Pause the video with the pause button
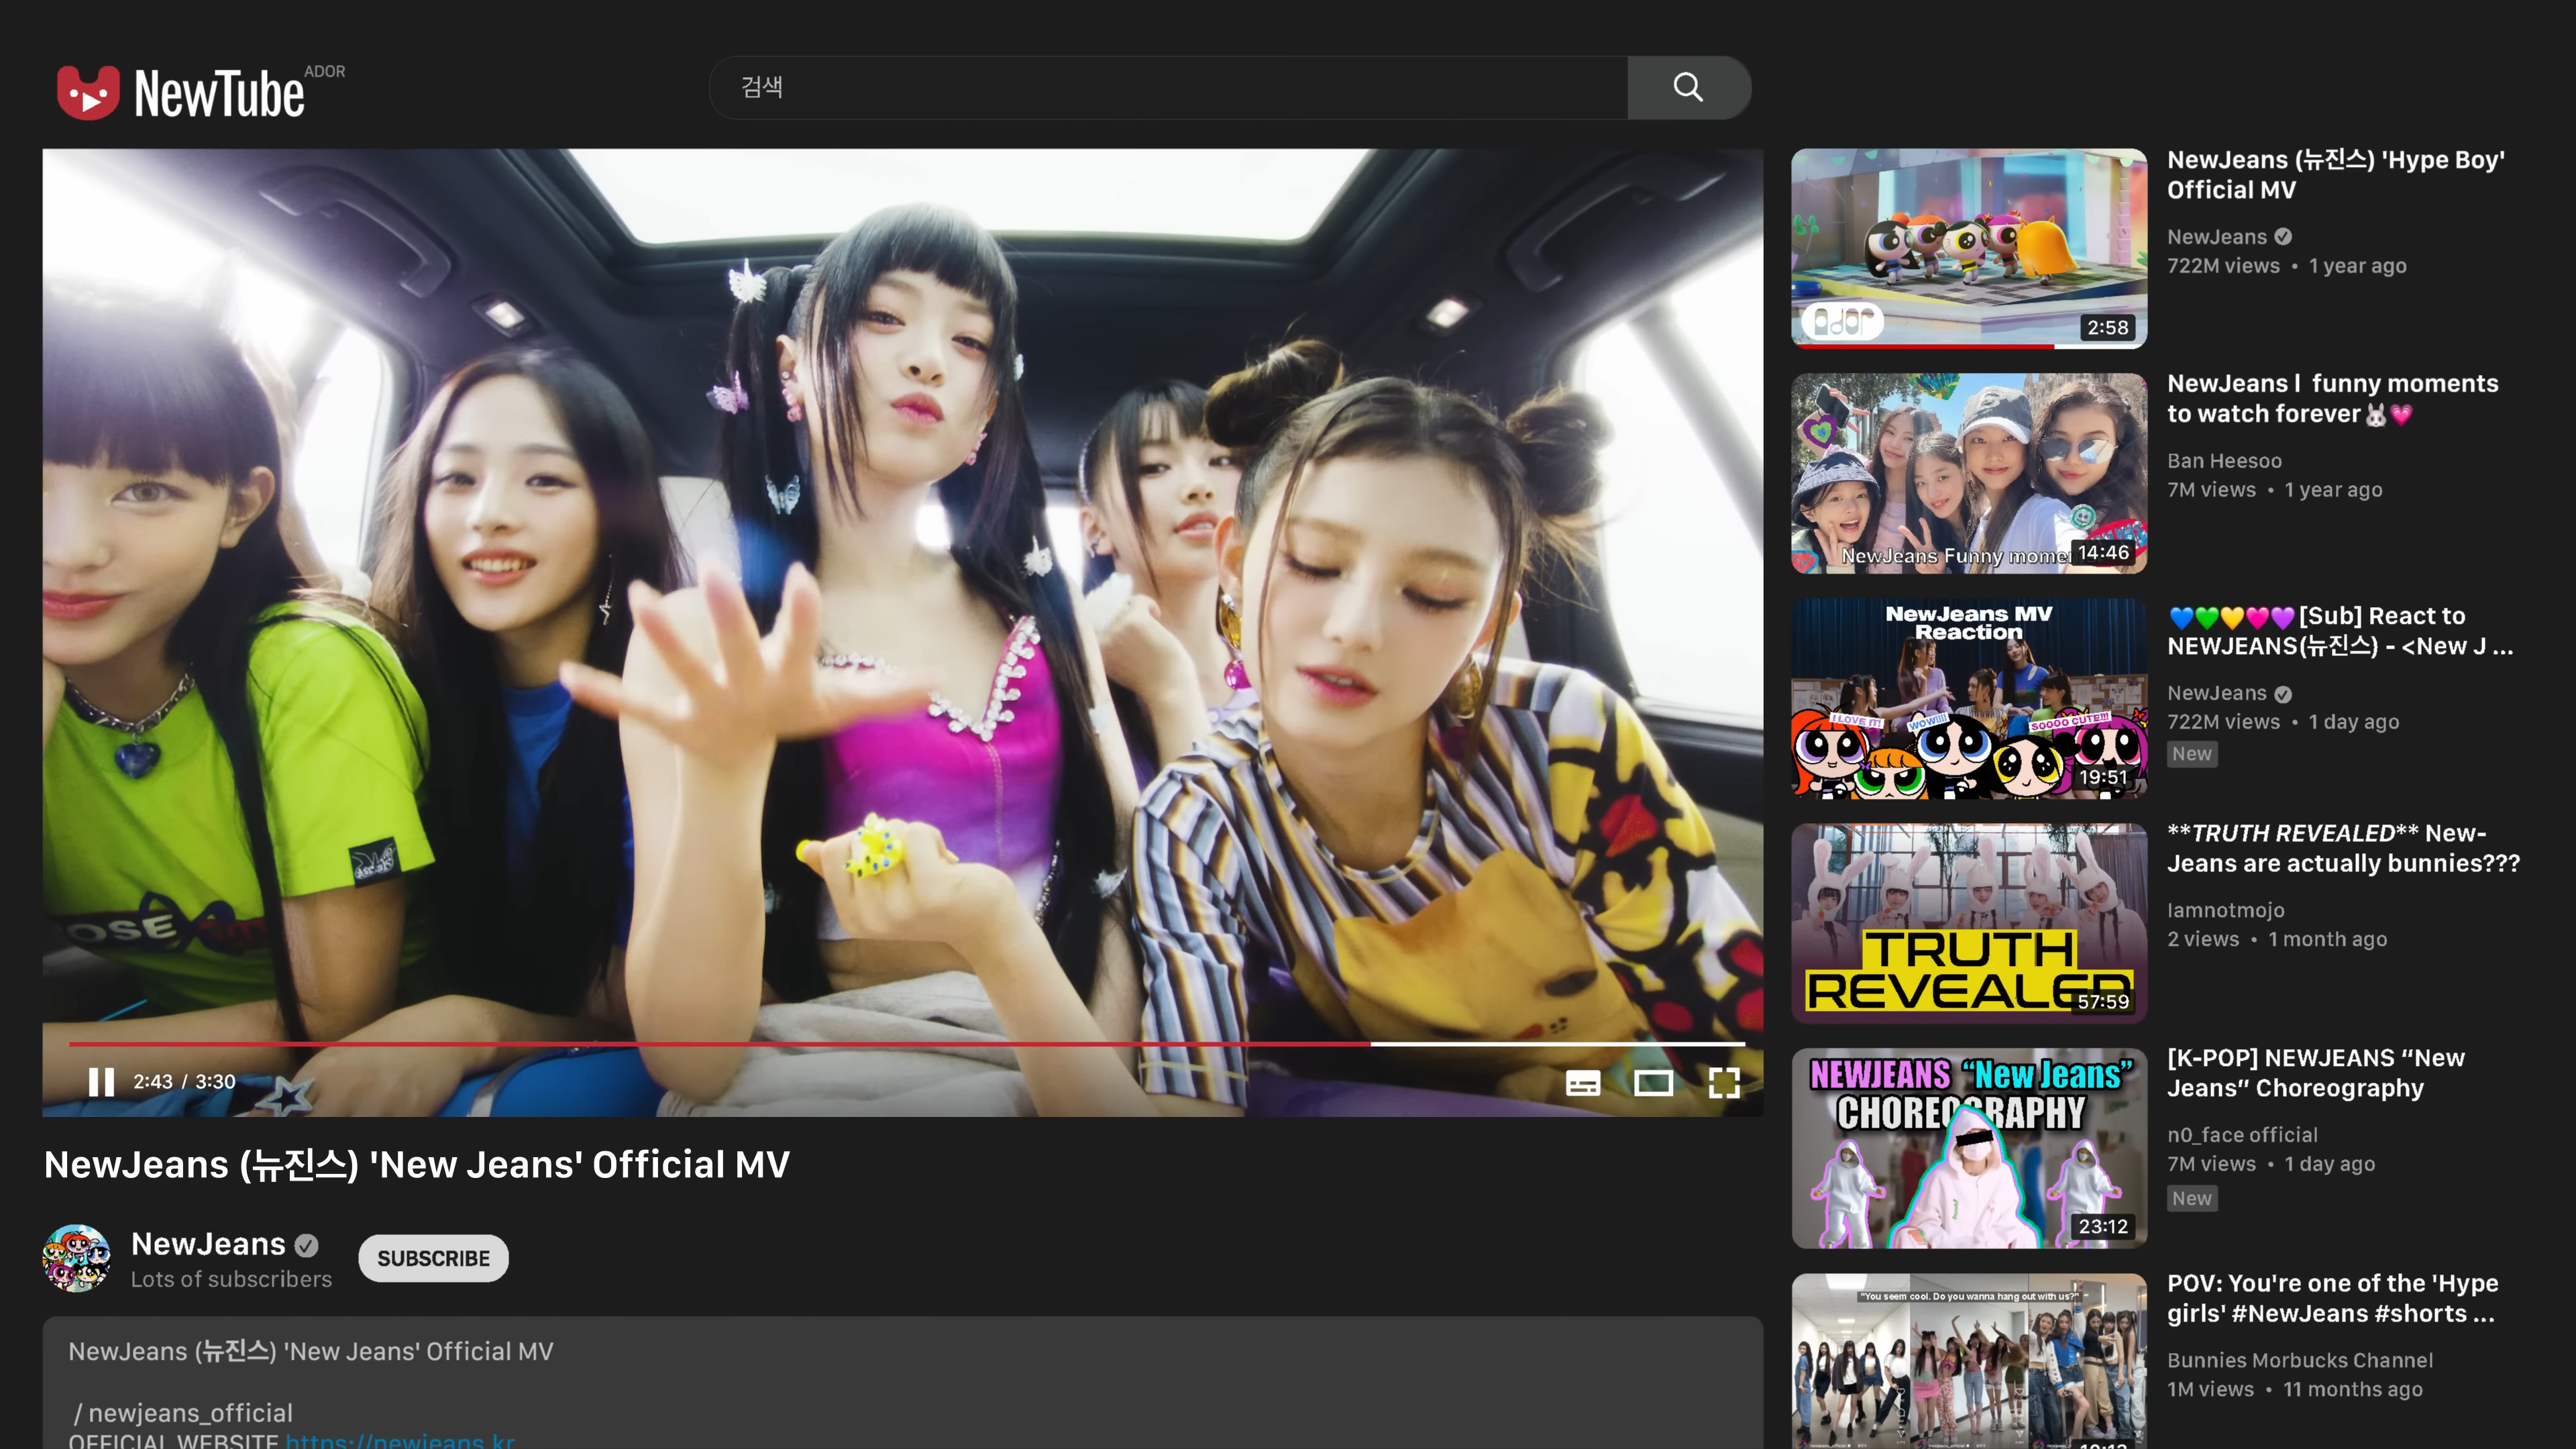2576x1449 pixels. pyautogui.click(x=101, y=1081)
